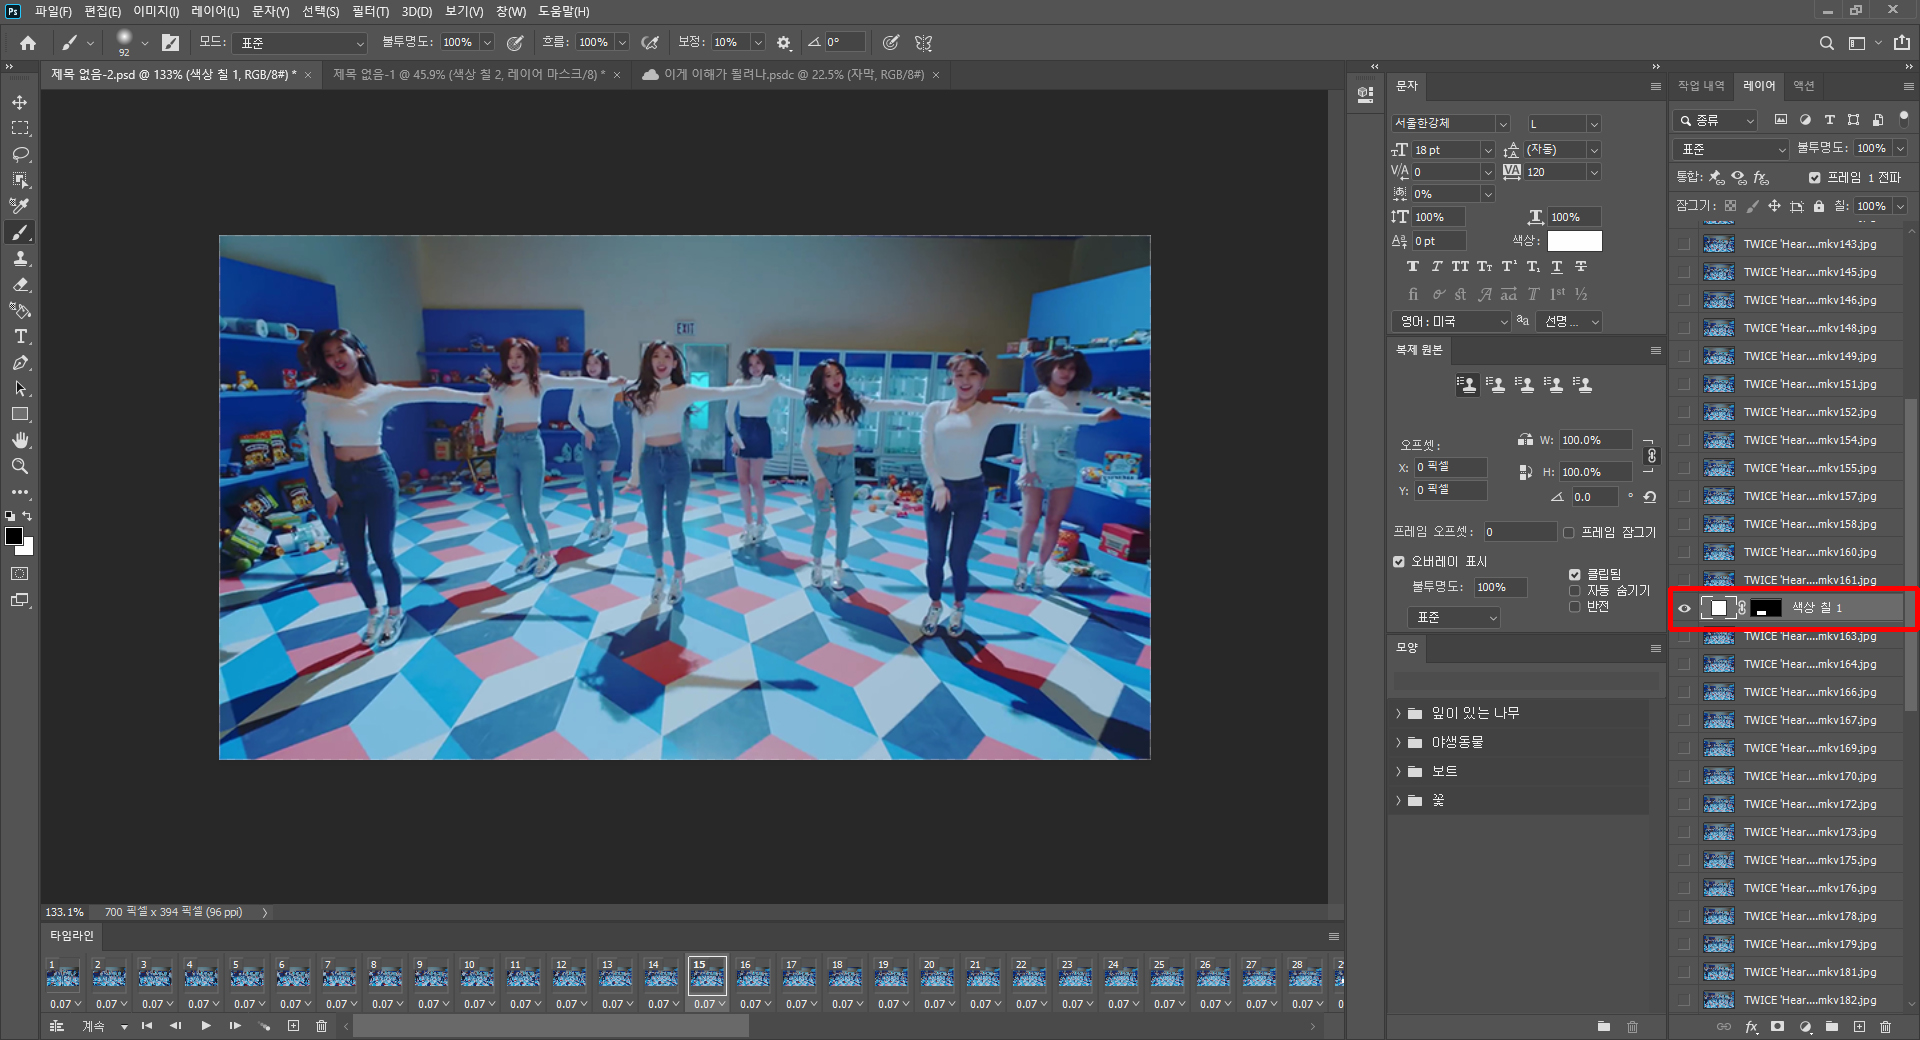
Task: Toggle 클립됨 checkbox
Action: click(x=1574, y=574)
